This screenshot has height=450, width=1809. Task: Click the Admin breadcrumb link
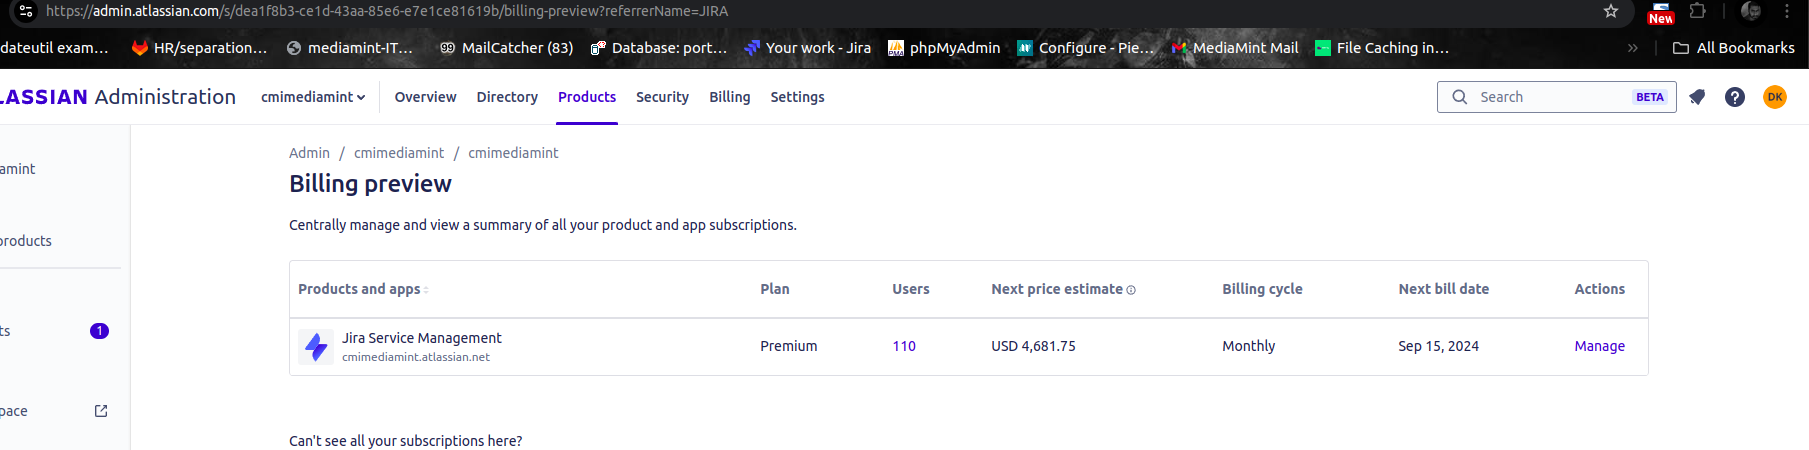click(x=309, y=153)
